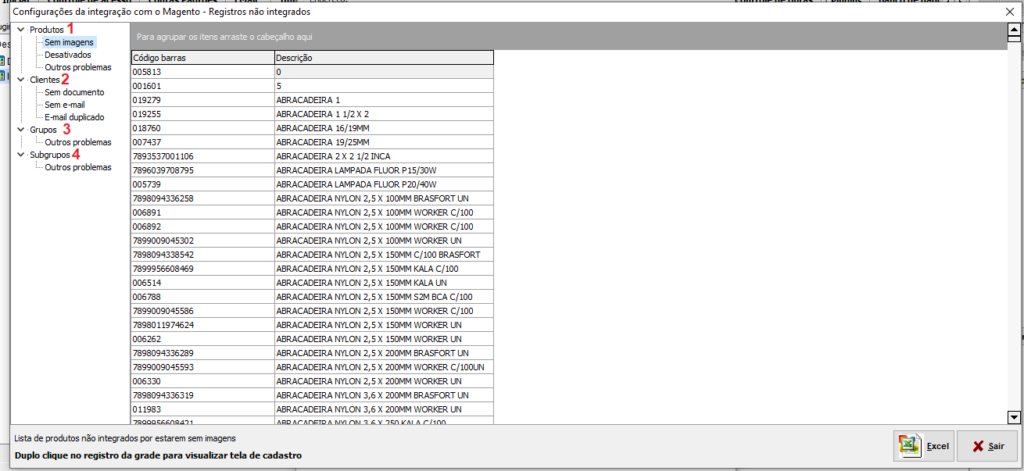Click the Excel spreadsheet icon
Viewport: 1024px width, 471px height.
coord(909,446)
